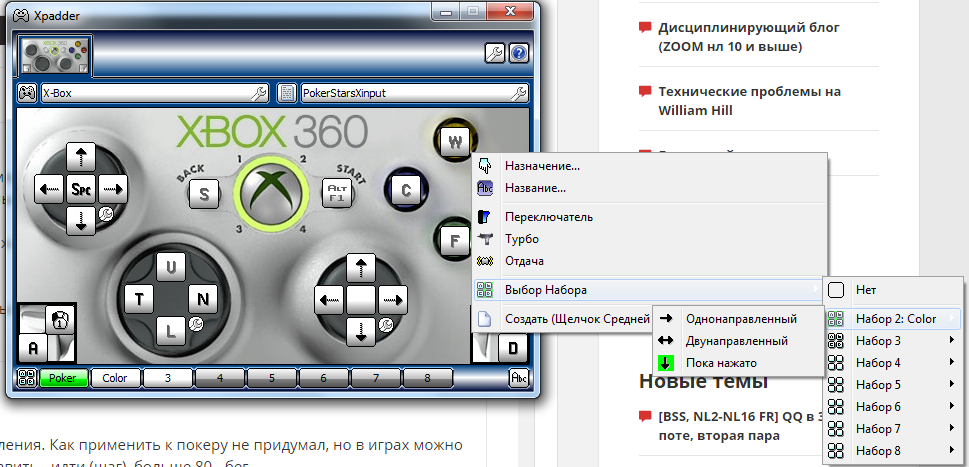Click the right stick down arrow

tap(361, 332)
